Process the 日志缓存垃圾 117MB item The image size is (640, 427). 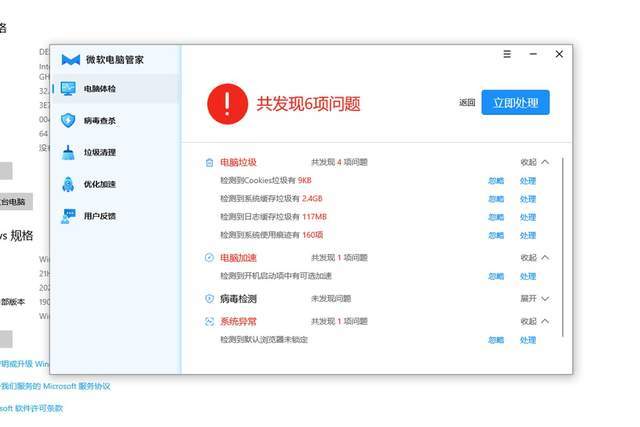coord(528,217)
